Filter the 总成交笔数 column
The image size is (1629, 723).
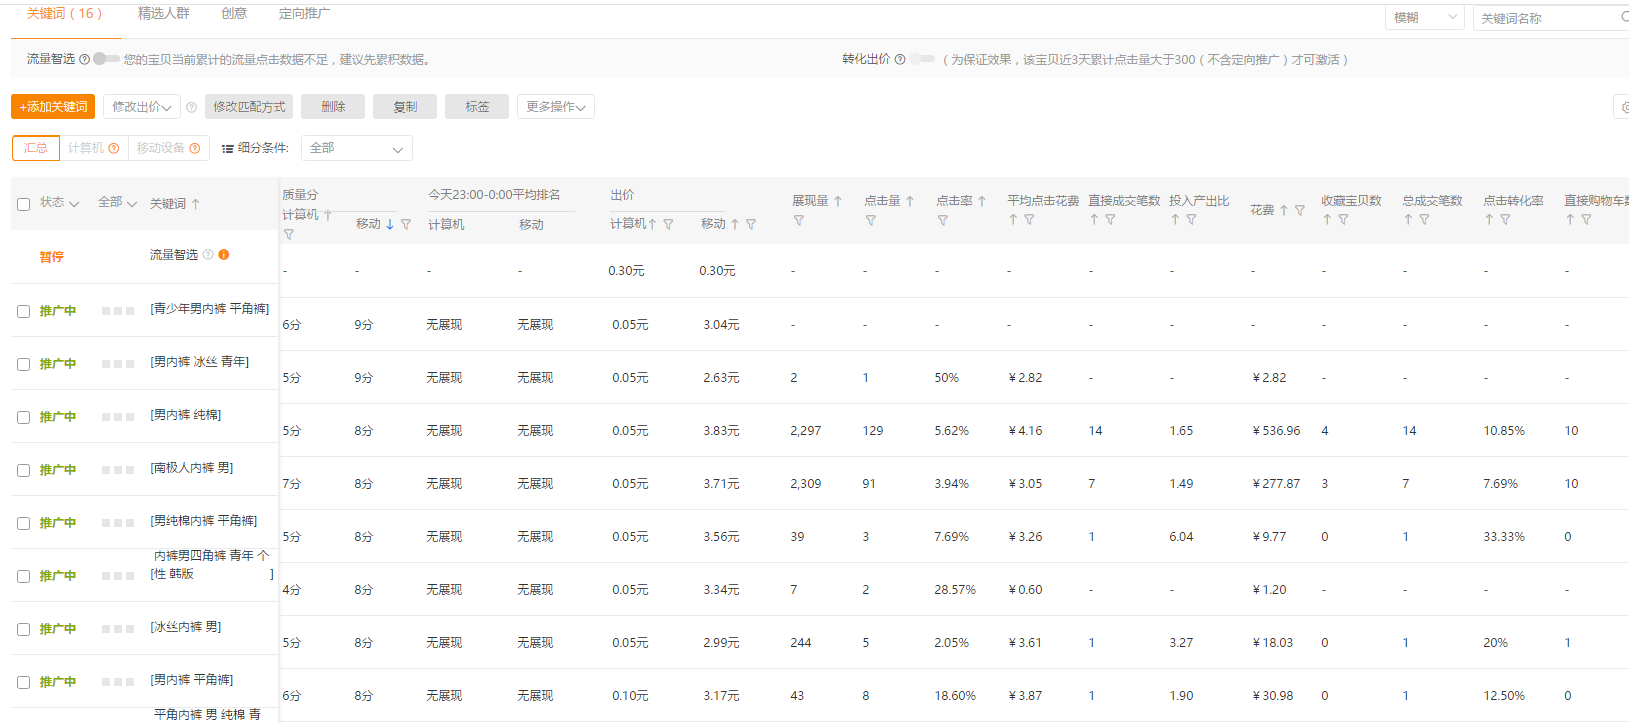pos(1424,220)
